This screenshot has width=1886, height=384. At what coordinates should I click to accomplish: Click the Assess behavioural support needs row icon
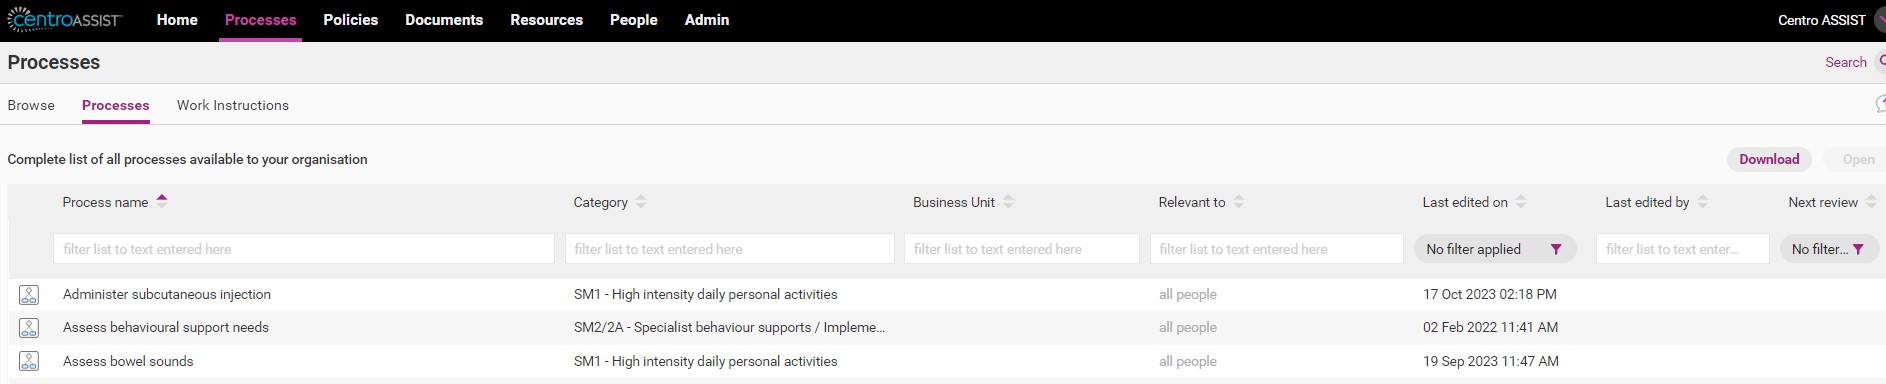point(29,328)
